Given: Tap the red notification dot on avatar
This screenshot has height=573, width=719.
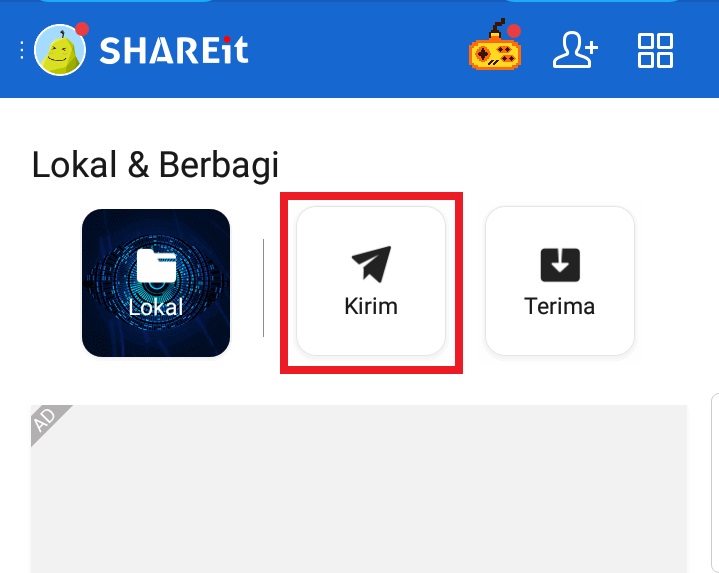Looking at the screenshot, I should [x=82, y=29].
